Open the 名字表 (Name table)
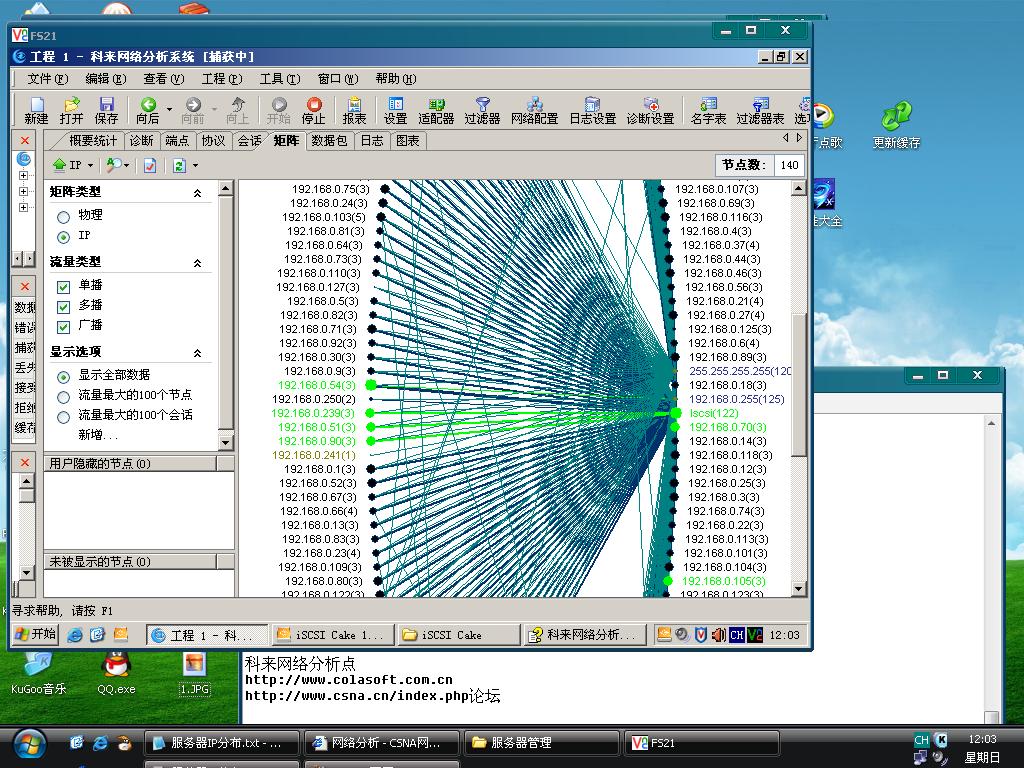This screenshot has height=768, width=1024. (708, 109)
